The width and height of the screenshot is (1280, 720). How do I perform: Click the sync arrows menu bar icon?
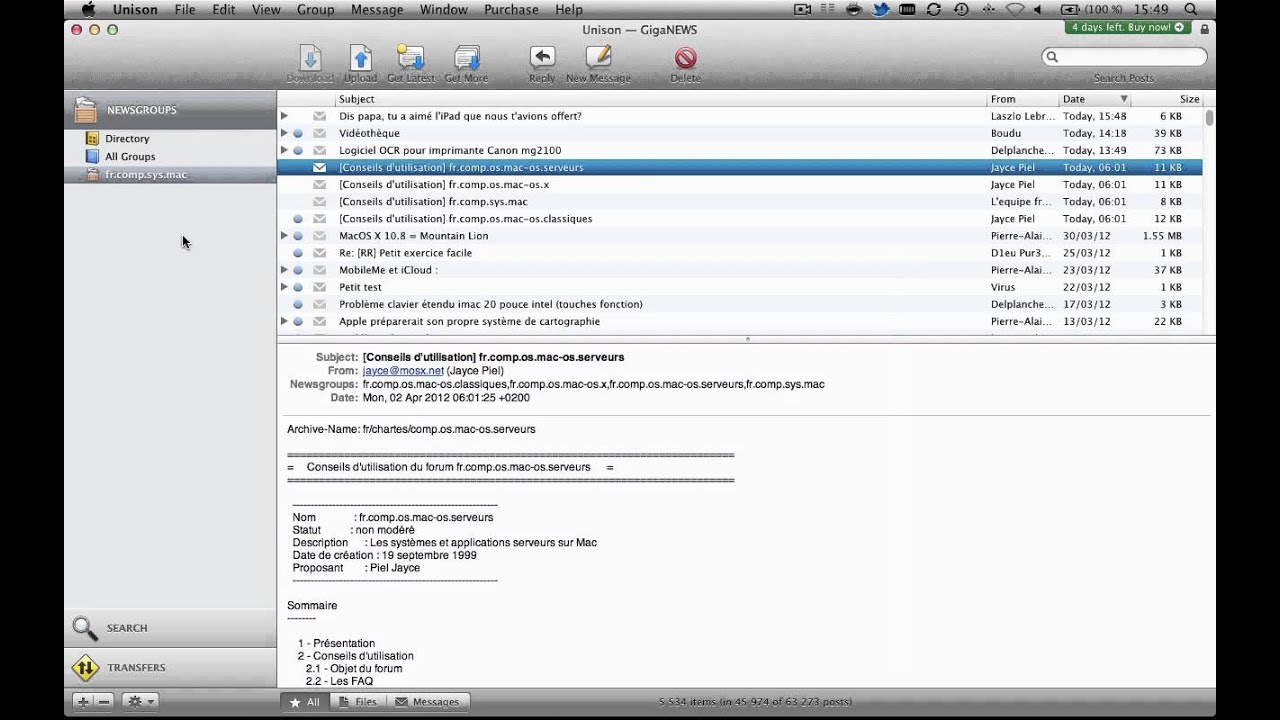click(934, 9)
